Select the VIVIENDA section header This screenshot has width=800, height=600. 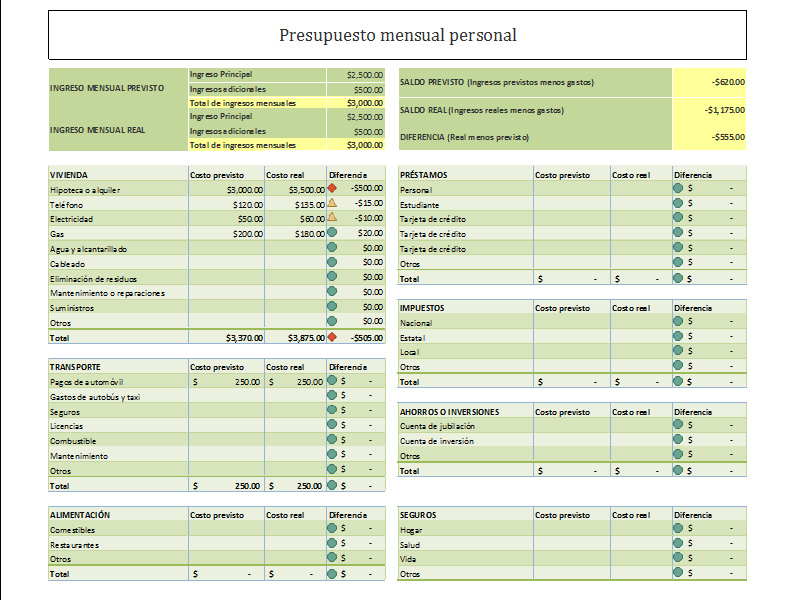[x=69, y=175]
